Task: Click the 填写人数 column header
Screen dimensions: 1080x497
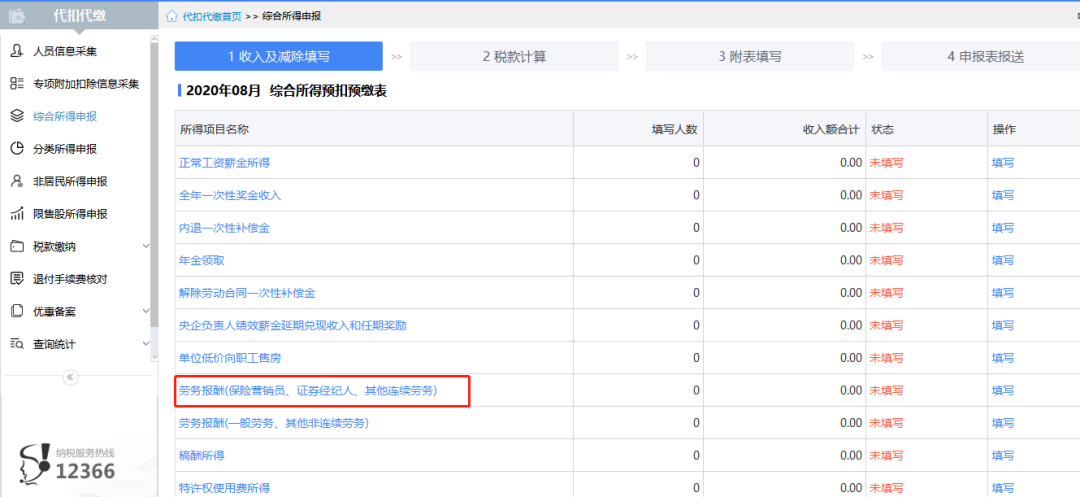Action: click(x=638, y=129)
